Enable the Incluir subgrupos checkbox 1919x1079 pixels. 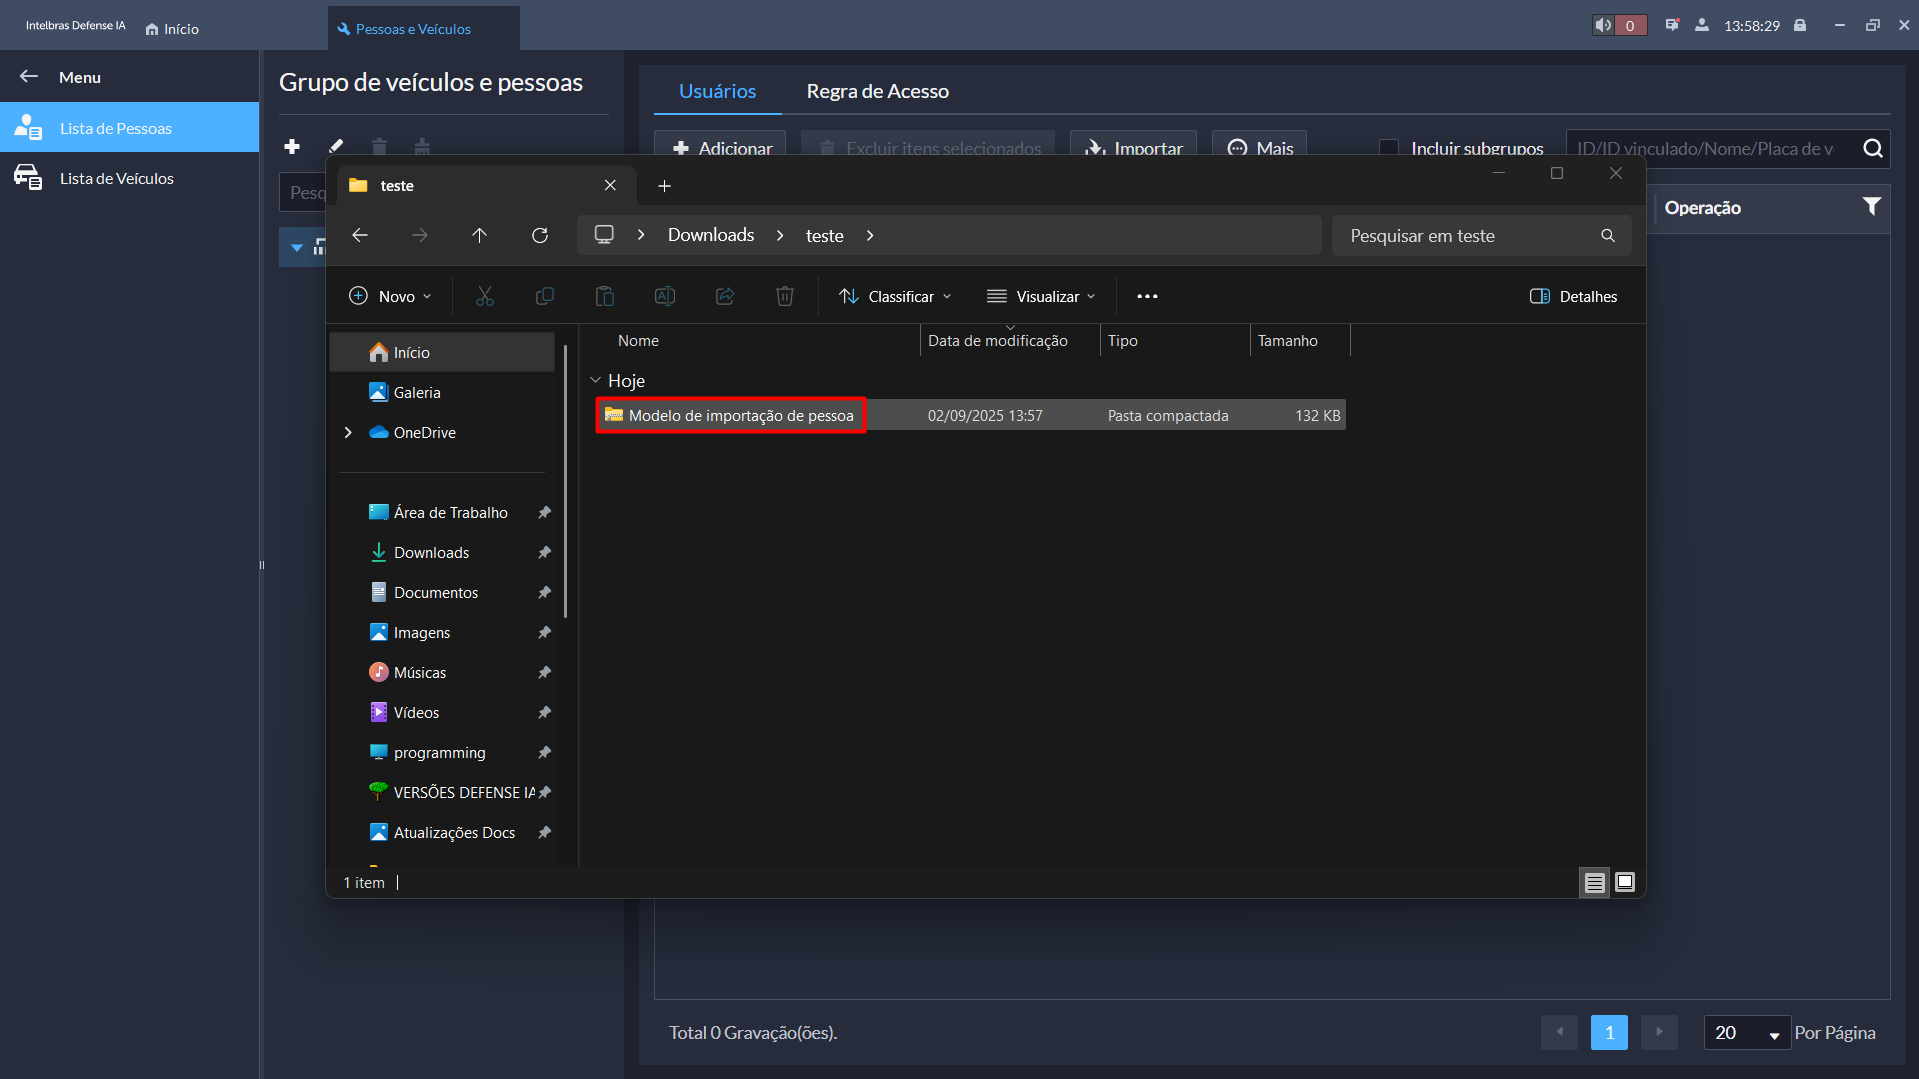[x=1389, y=148]
